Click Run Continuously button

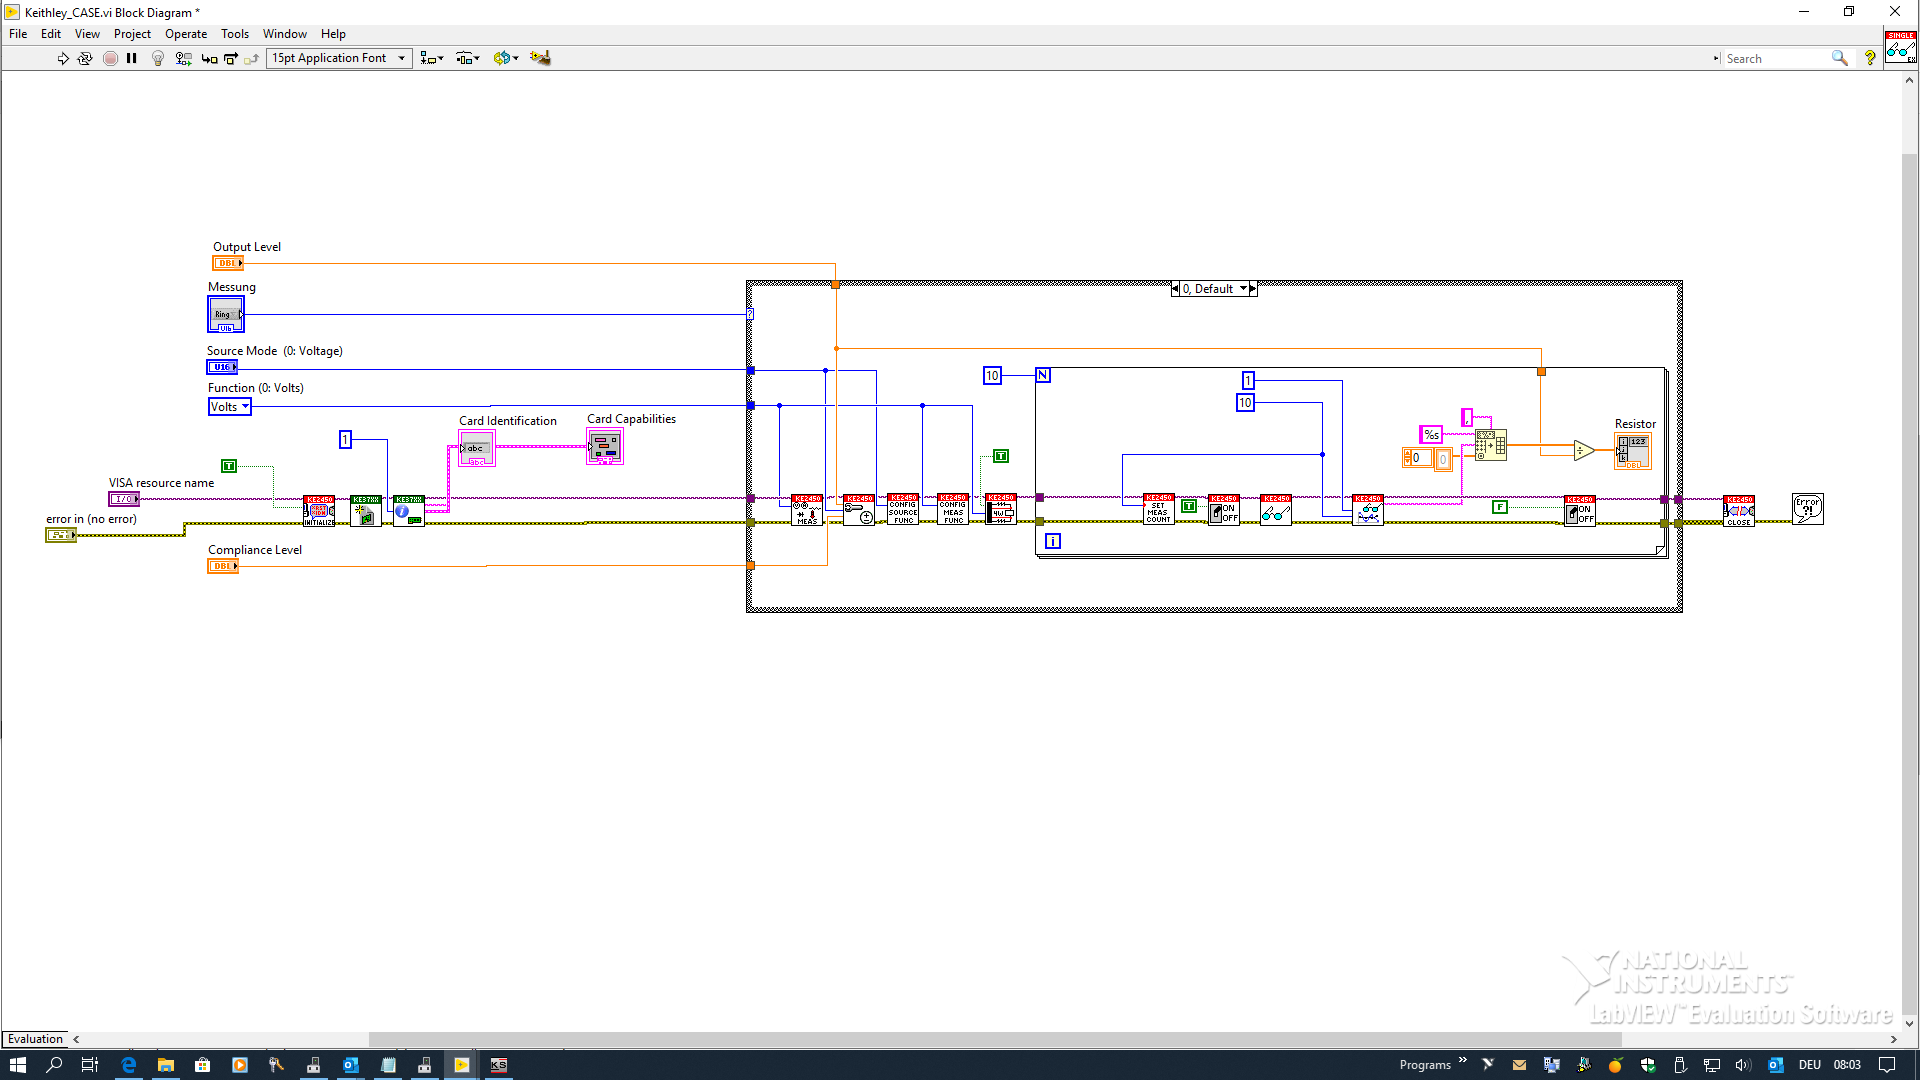85,58
